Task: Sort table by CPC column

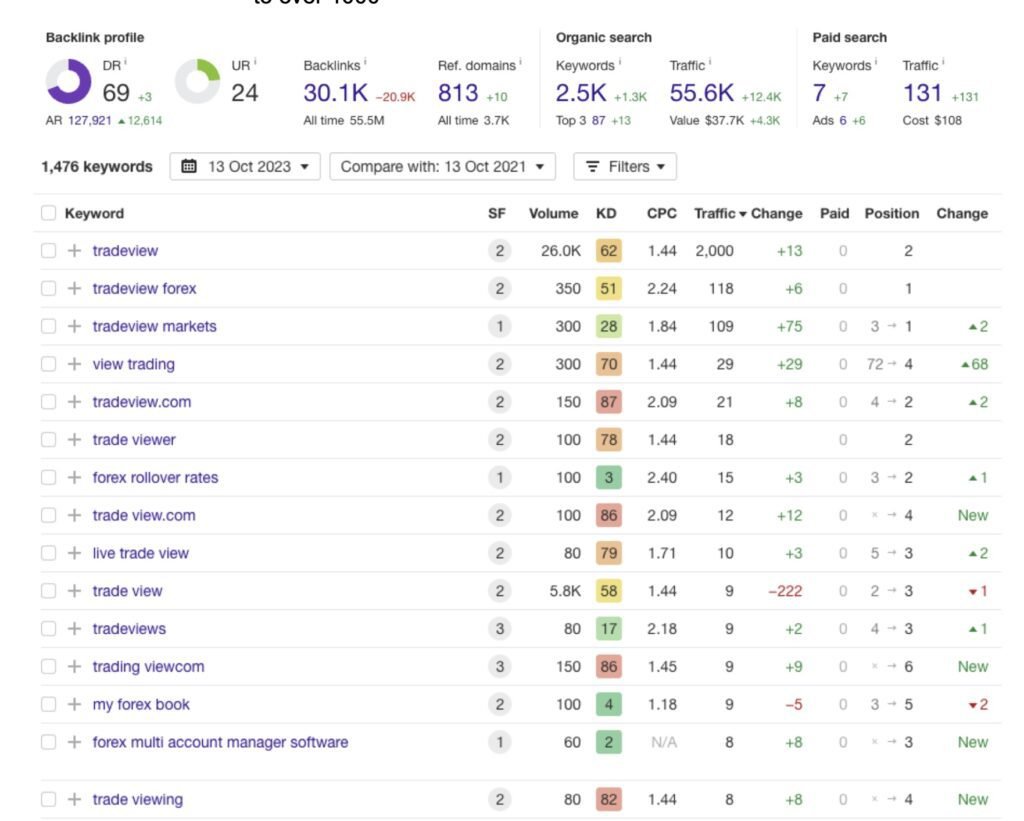Action: (662, 214)
